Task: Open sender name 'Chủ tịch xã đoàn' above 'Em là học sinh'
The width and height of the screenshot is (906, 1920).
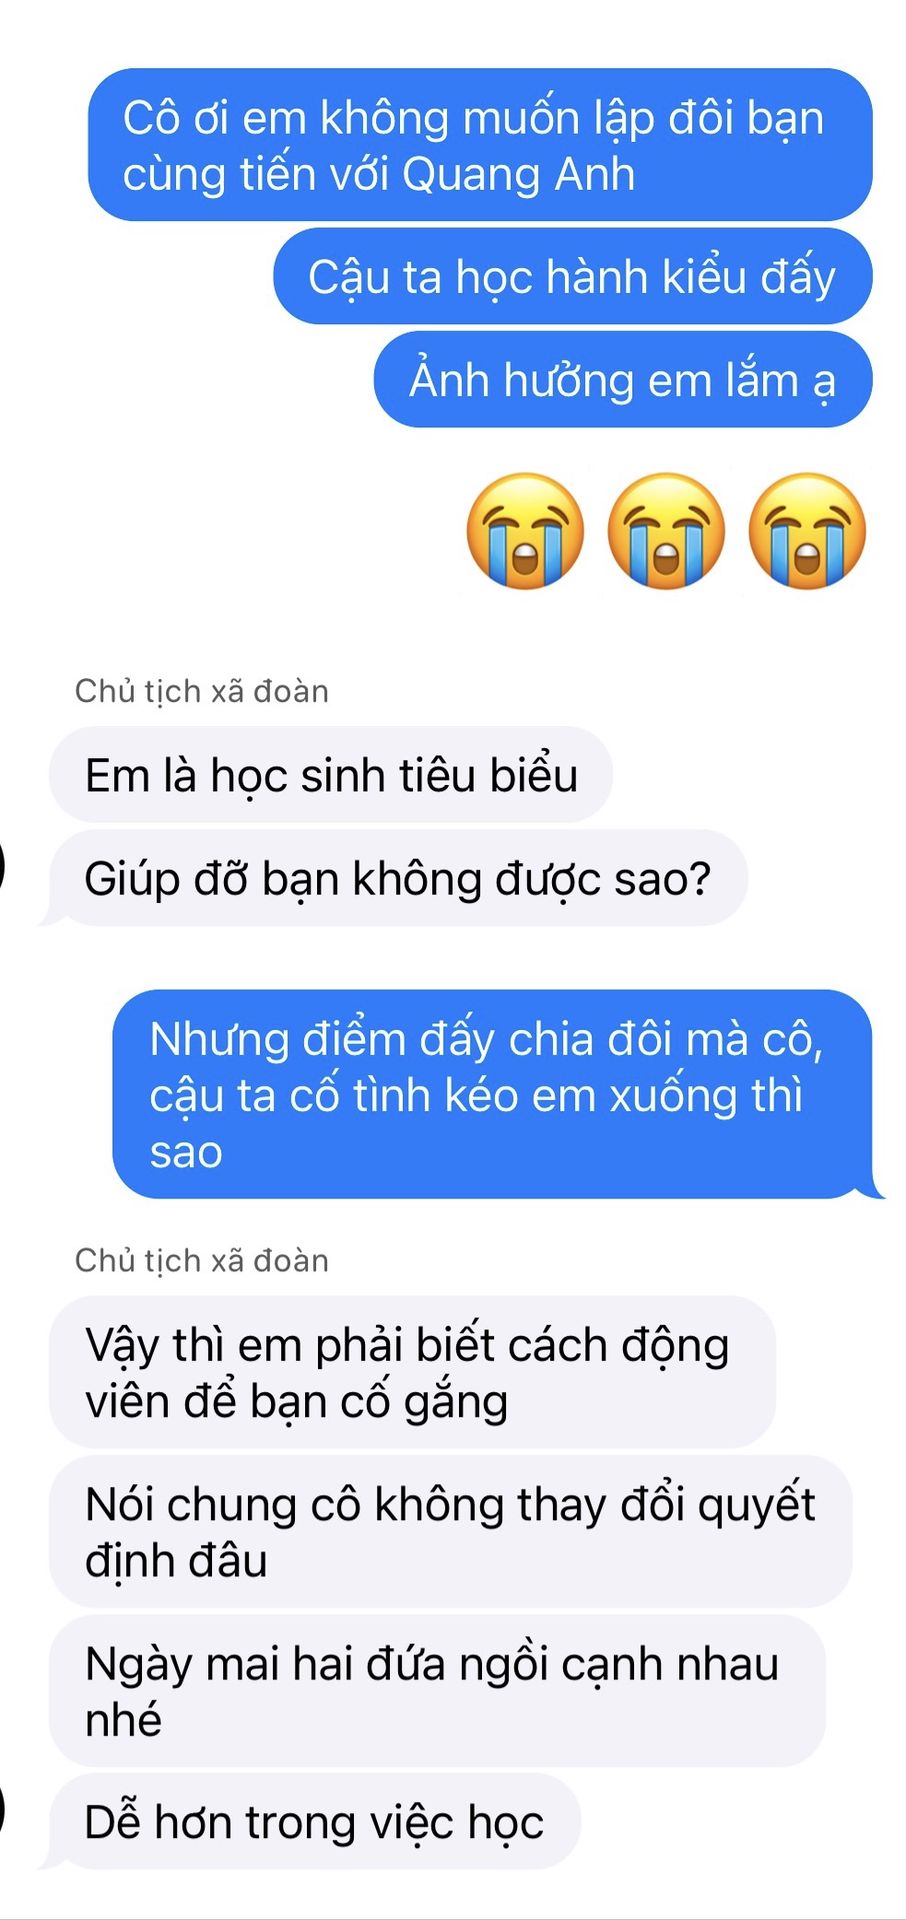Action: point(202,691)
